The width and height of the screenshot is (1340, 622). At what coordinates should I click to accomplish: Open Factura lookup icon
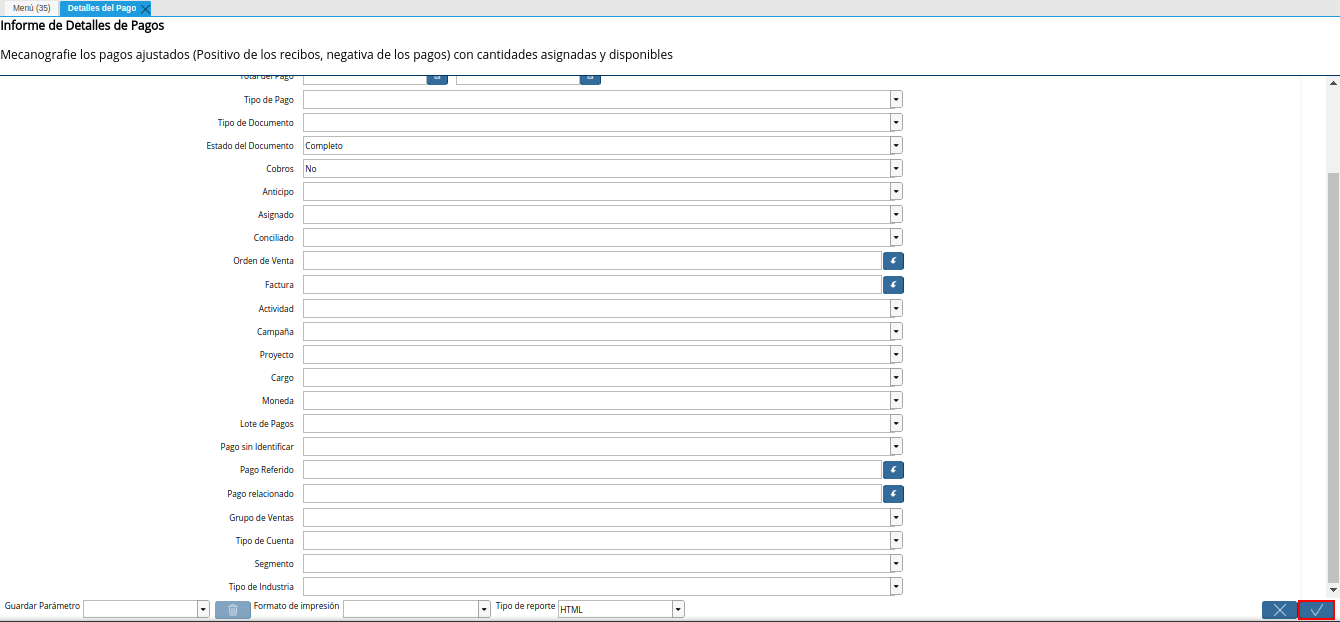pyautogui.click(x=893, y=285)
